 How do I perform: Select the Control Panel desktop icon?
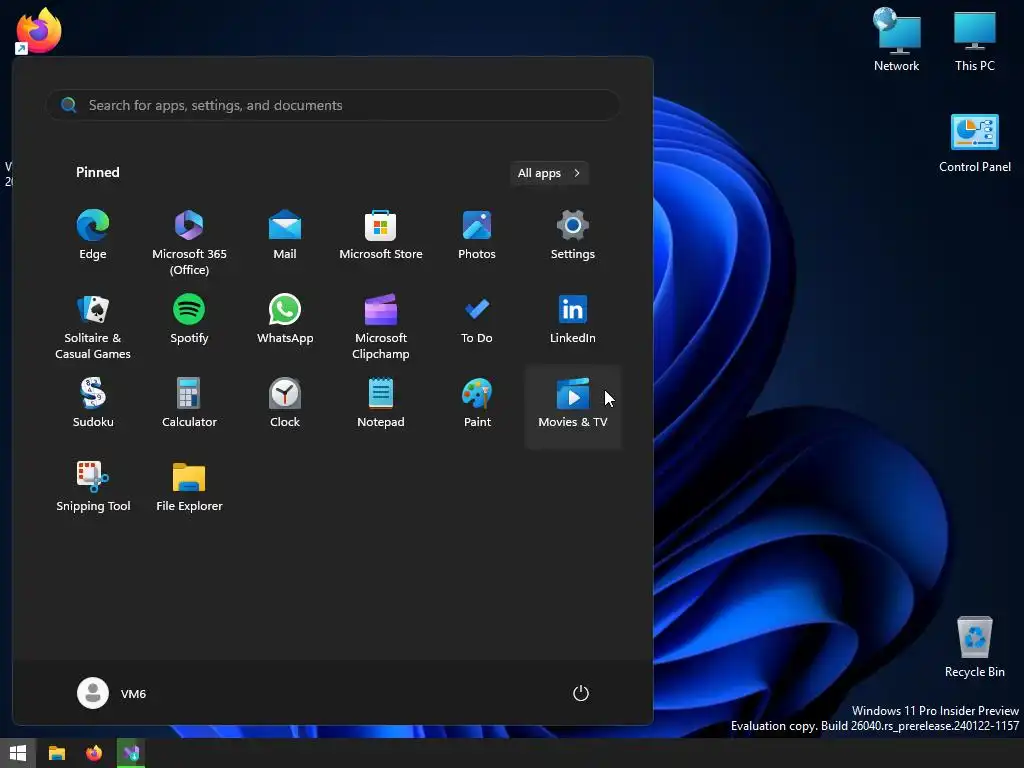[x=974, y=143]
